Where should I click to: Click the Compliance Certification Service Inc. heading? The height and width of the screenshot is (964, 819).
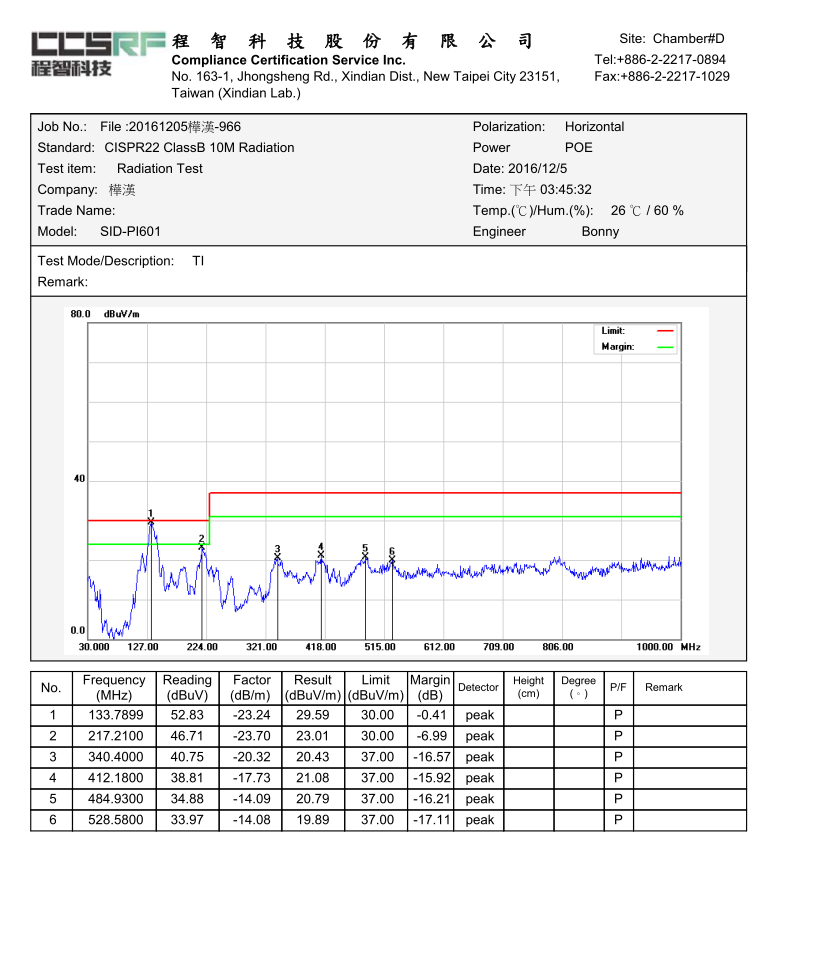[x=288, y=60]
